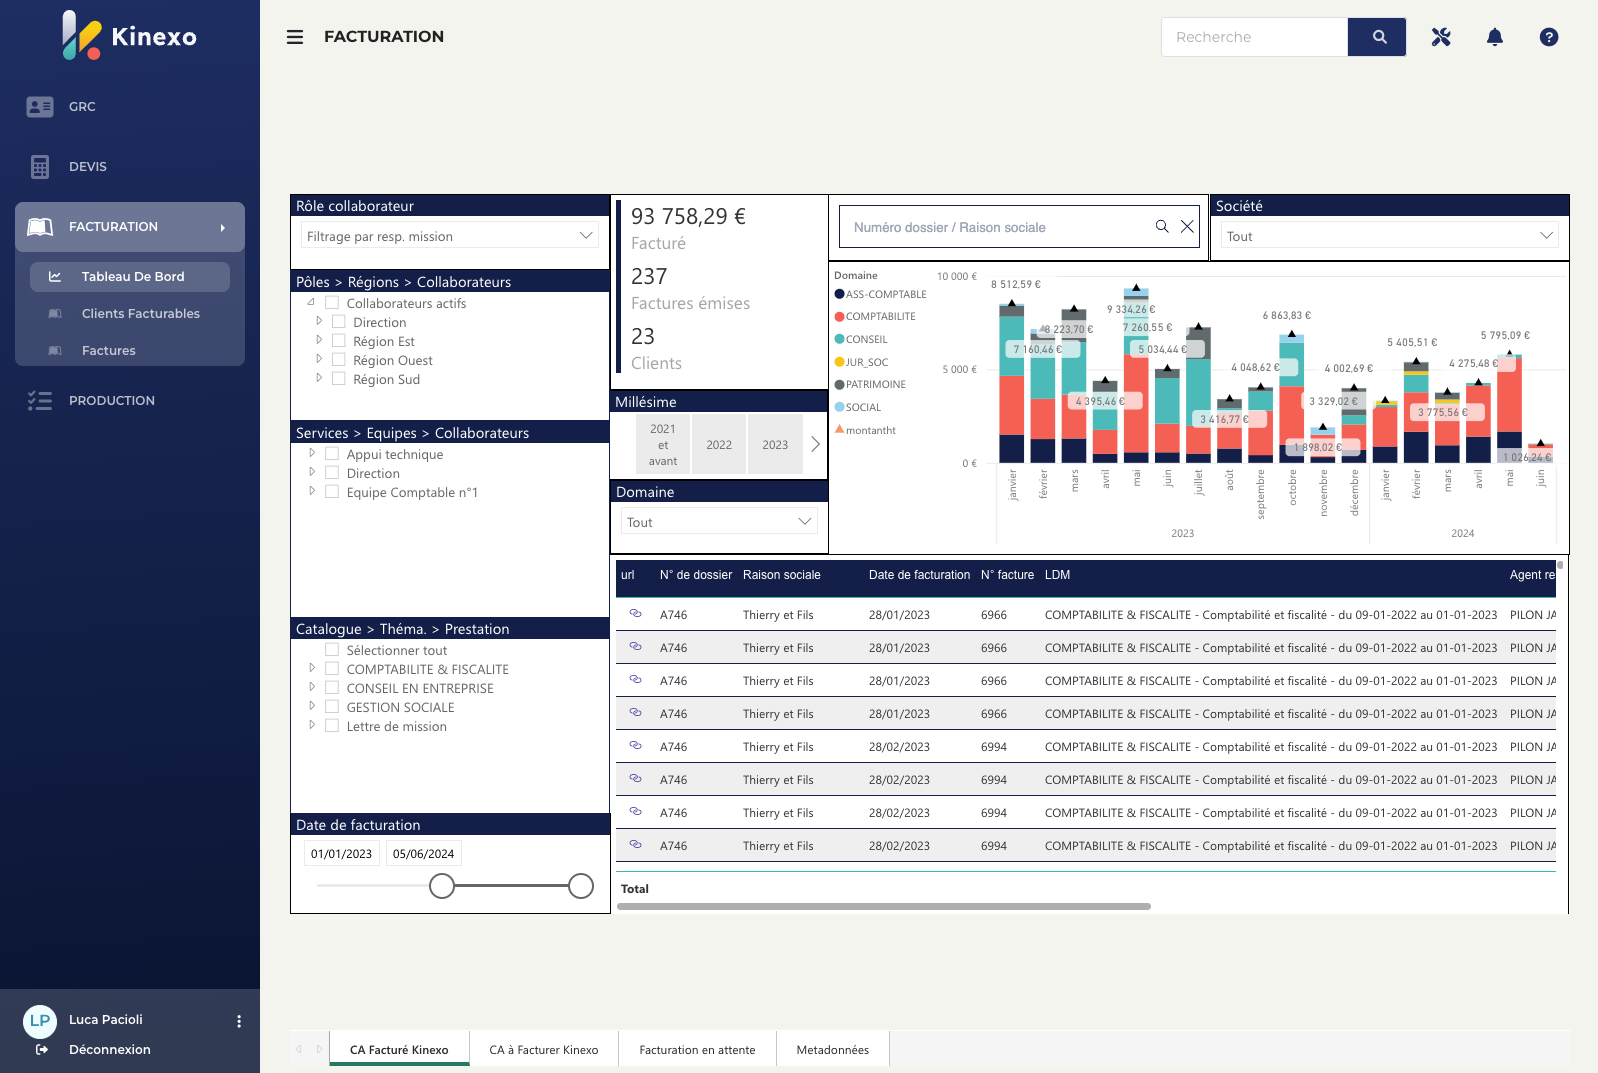Click the Déconnexion link
The image size is (1598, 1073).
pos(109,1049)
